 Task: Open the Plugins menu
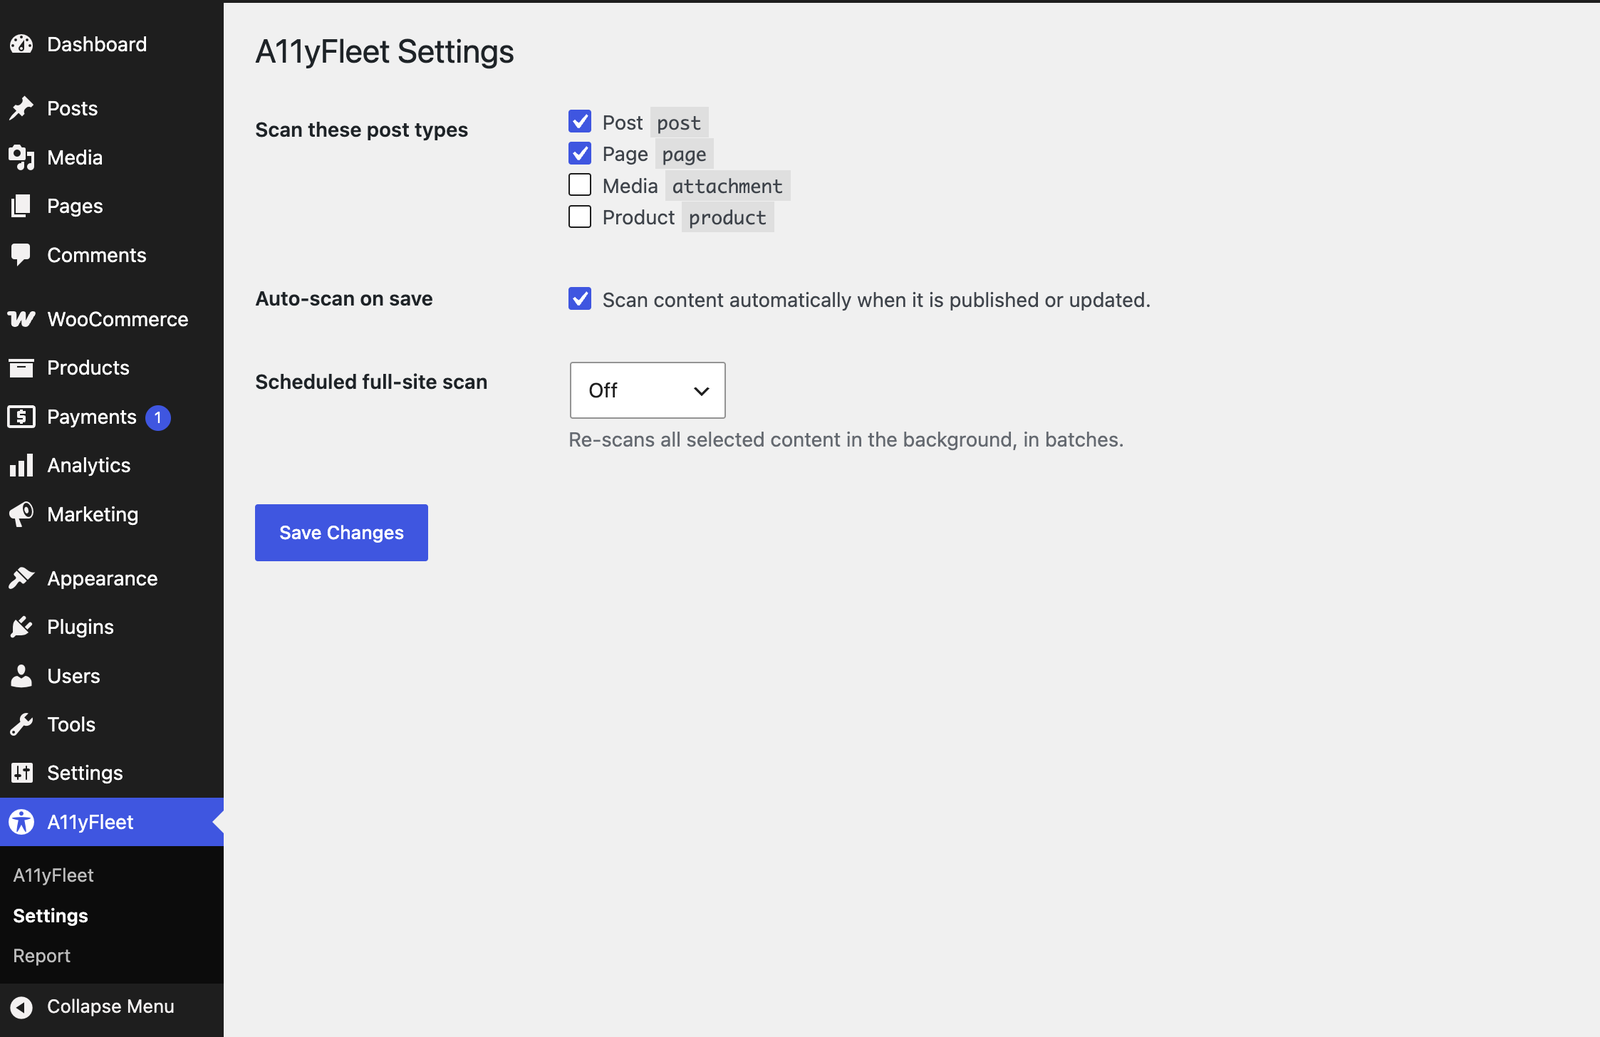[112, 627]
